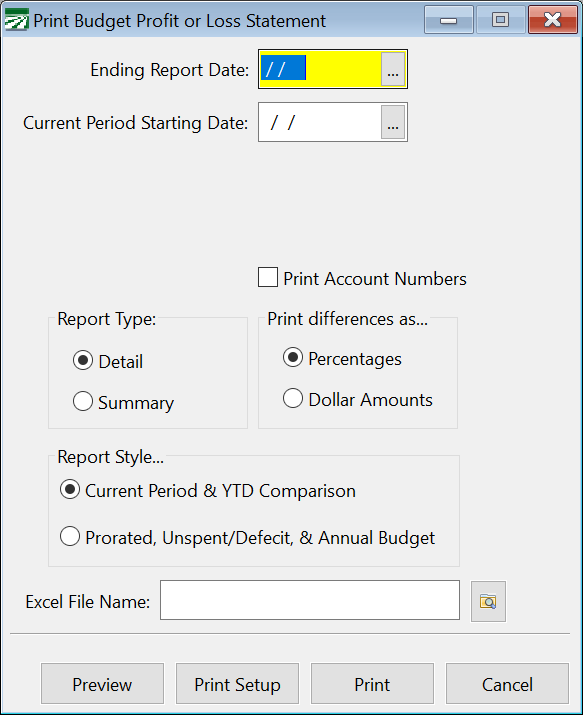Choose Percentages for print differences
583x715 pixels.
click(x=293, y=358)
